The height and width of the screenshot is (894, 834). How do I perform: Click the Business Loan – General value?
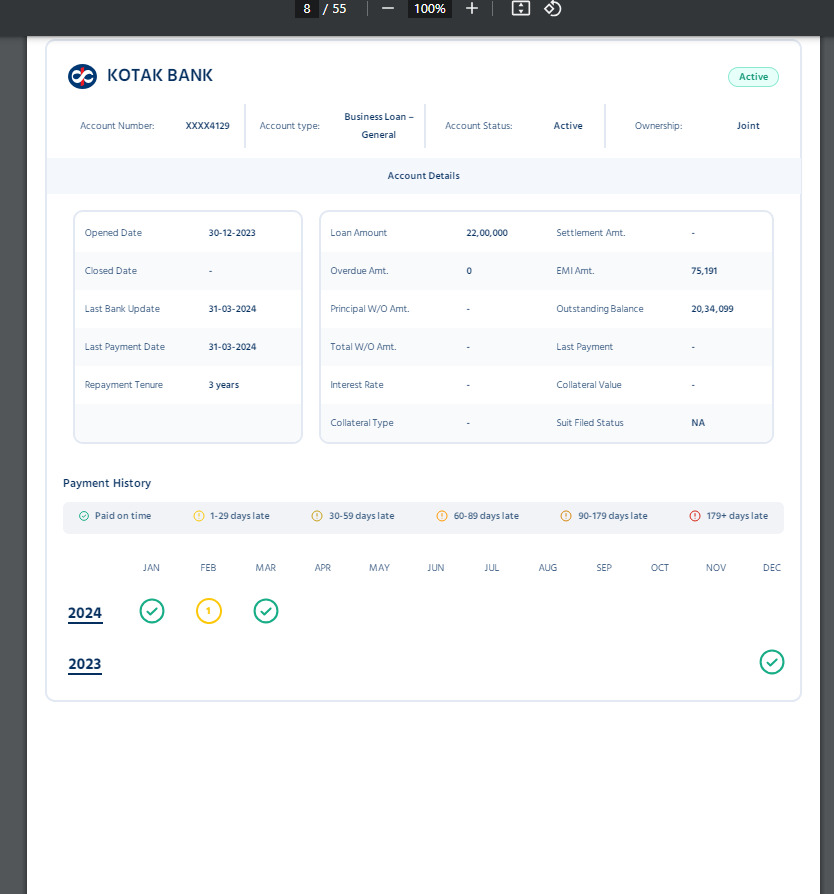point(379,125)
